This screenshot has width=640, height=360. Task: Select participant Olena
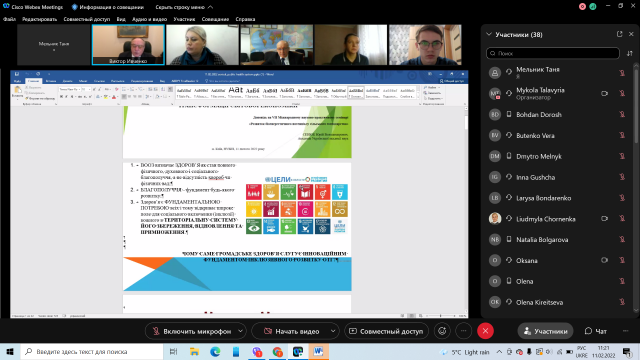pyautogui.click(x=558, y=281)
